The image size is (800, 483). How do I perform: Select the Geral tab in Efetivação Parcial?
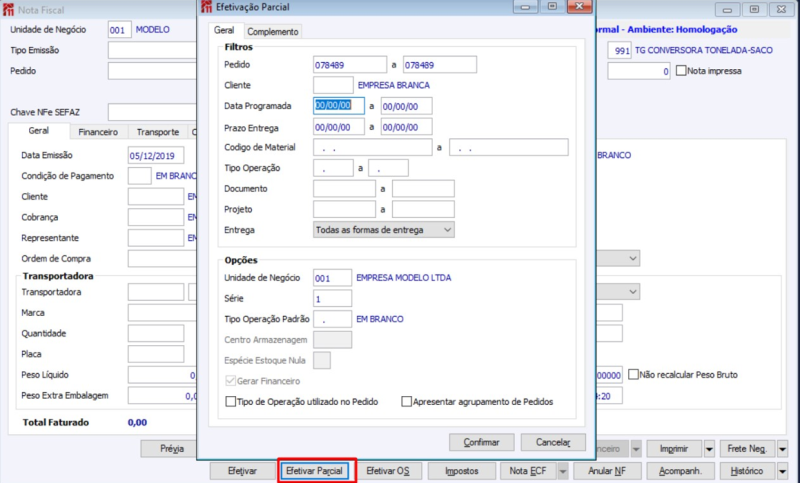pyautogui.click(x=224, y=31)
